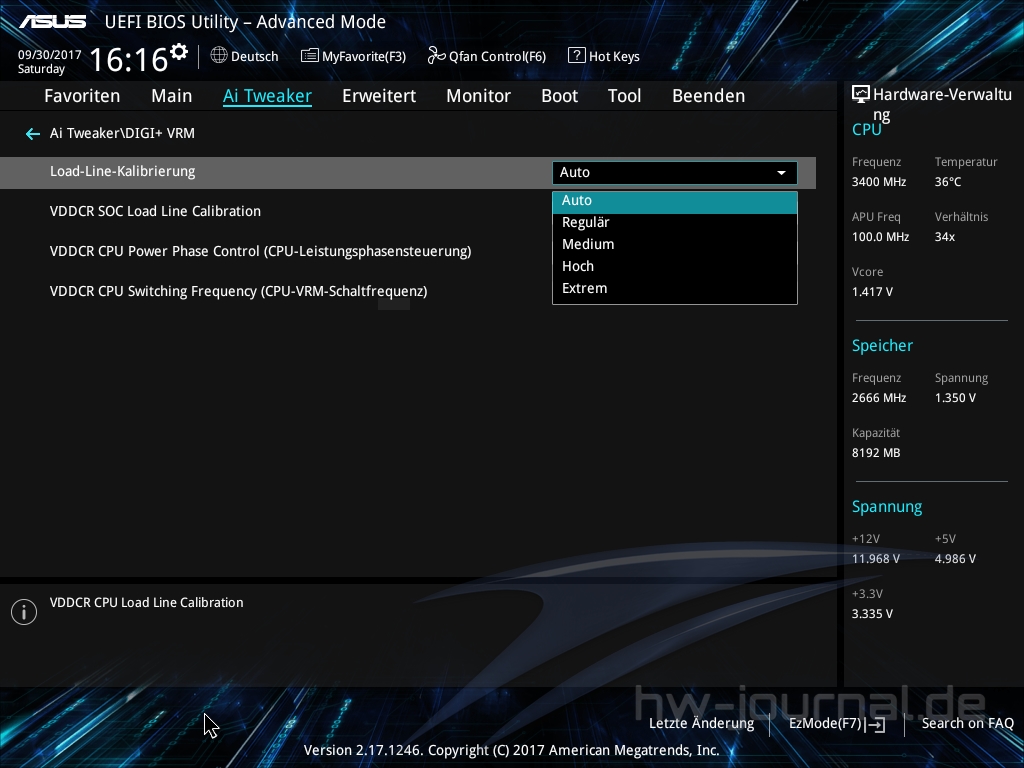Click Search on FAQ

[968, 724]
